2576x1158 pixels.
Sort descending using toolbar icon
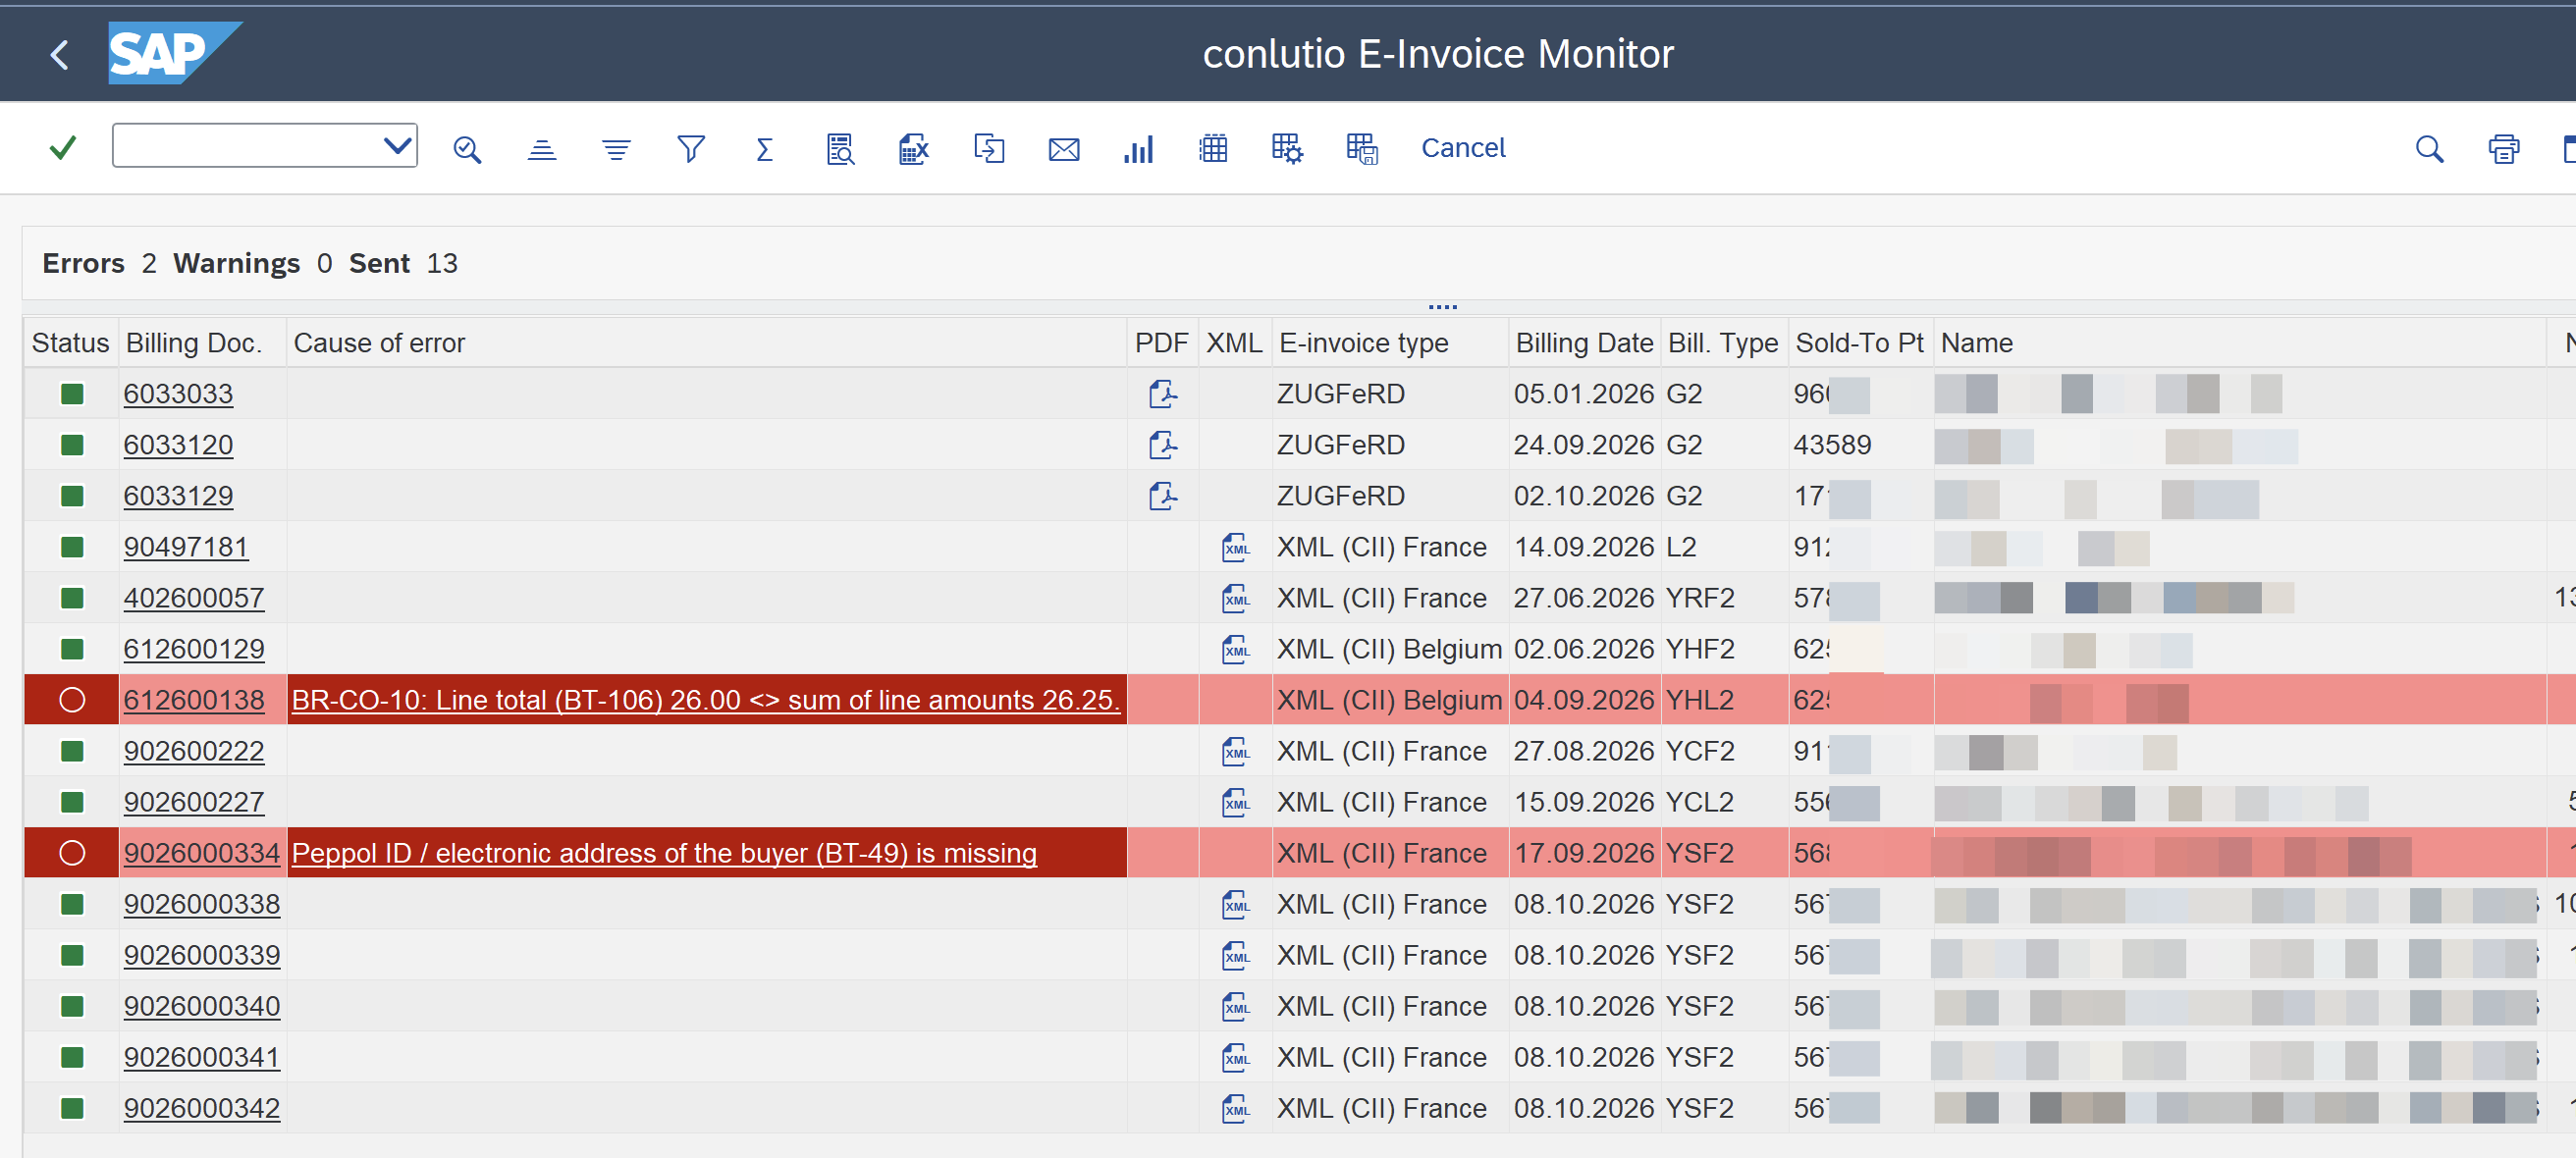pyautogui.click(x=616, y=149)
